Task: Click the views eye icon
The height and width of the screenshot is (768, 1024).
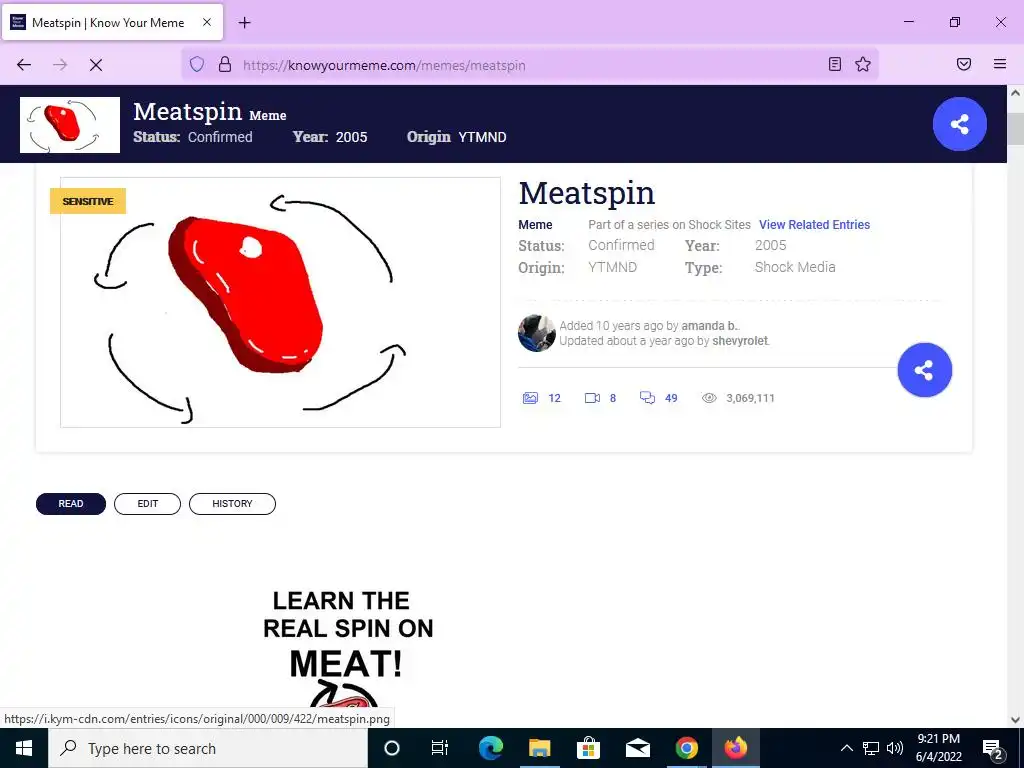Action: [x=709, y=398]
